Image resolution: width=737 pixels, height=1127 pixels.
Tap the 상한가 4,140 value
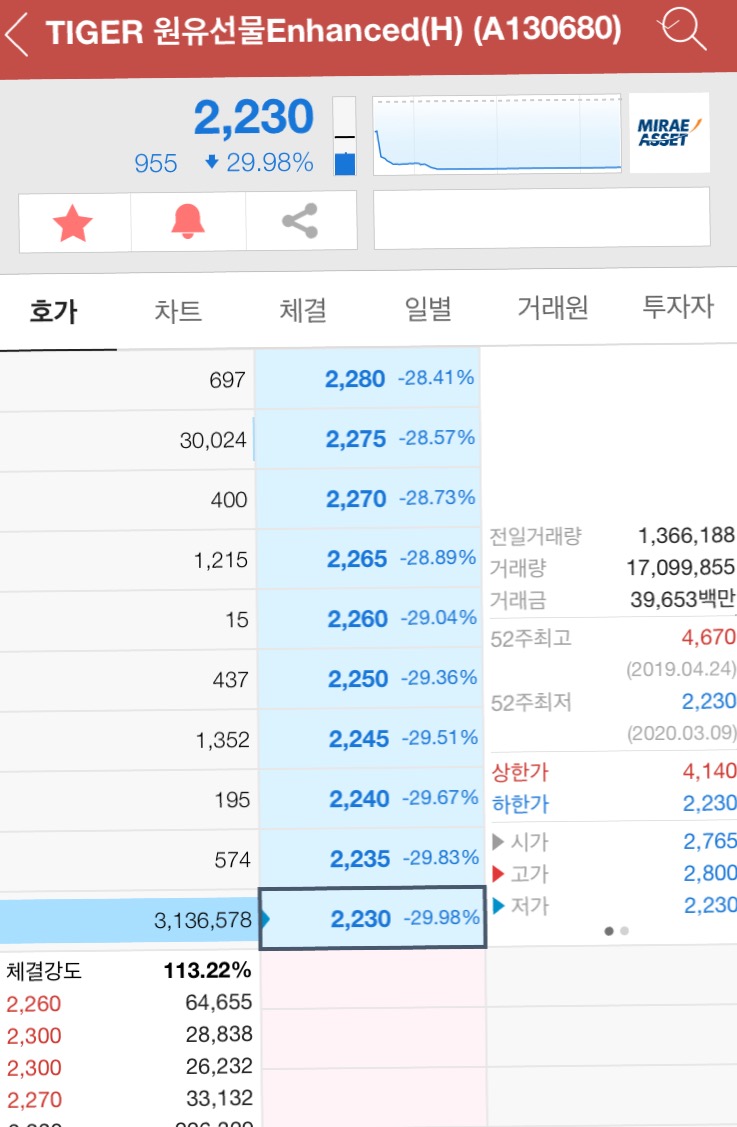click(709, 771)
